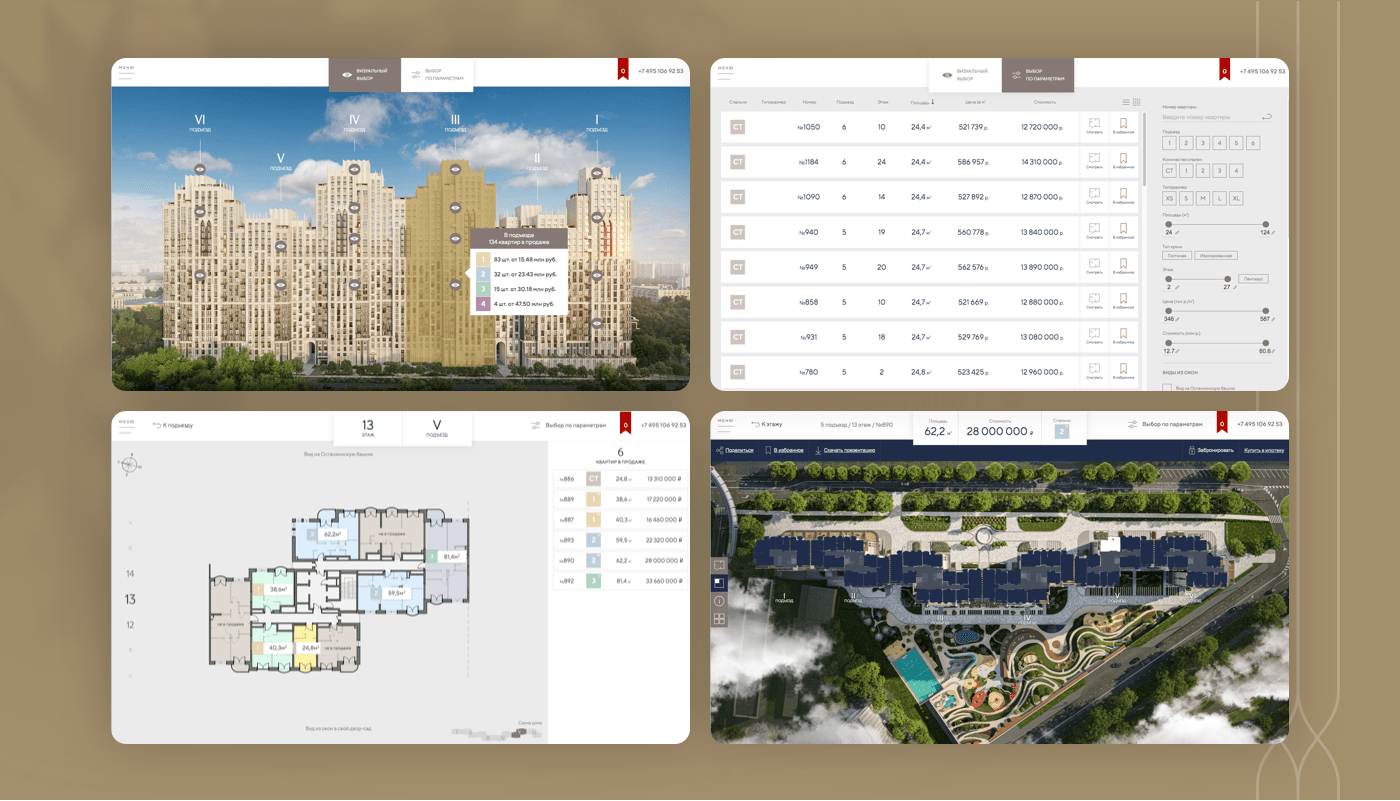Click '4 шт. от 47.50 млн руб.' popup row
This screenshot has height=801, width=1400.
[x=519, y=303]
